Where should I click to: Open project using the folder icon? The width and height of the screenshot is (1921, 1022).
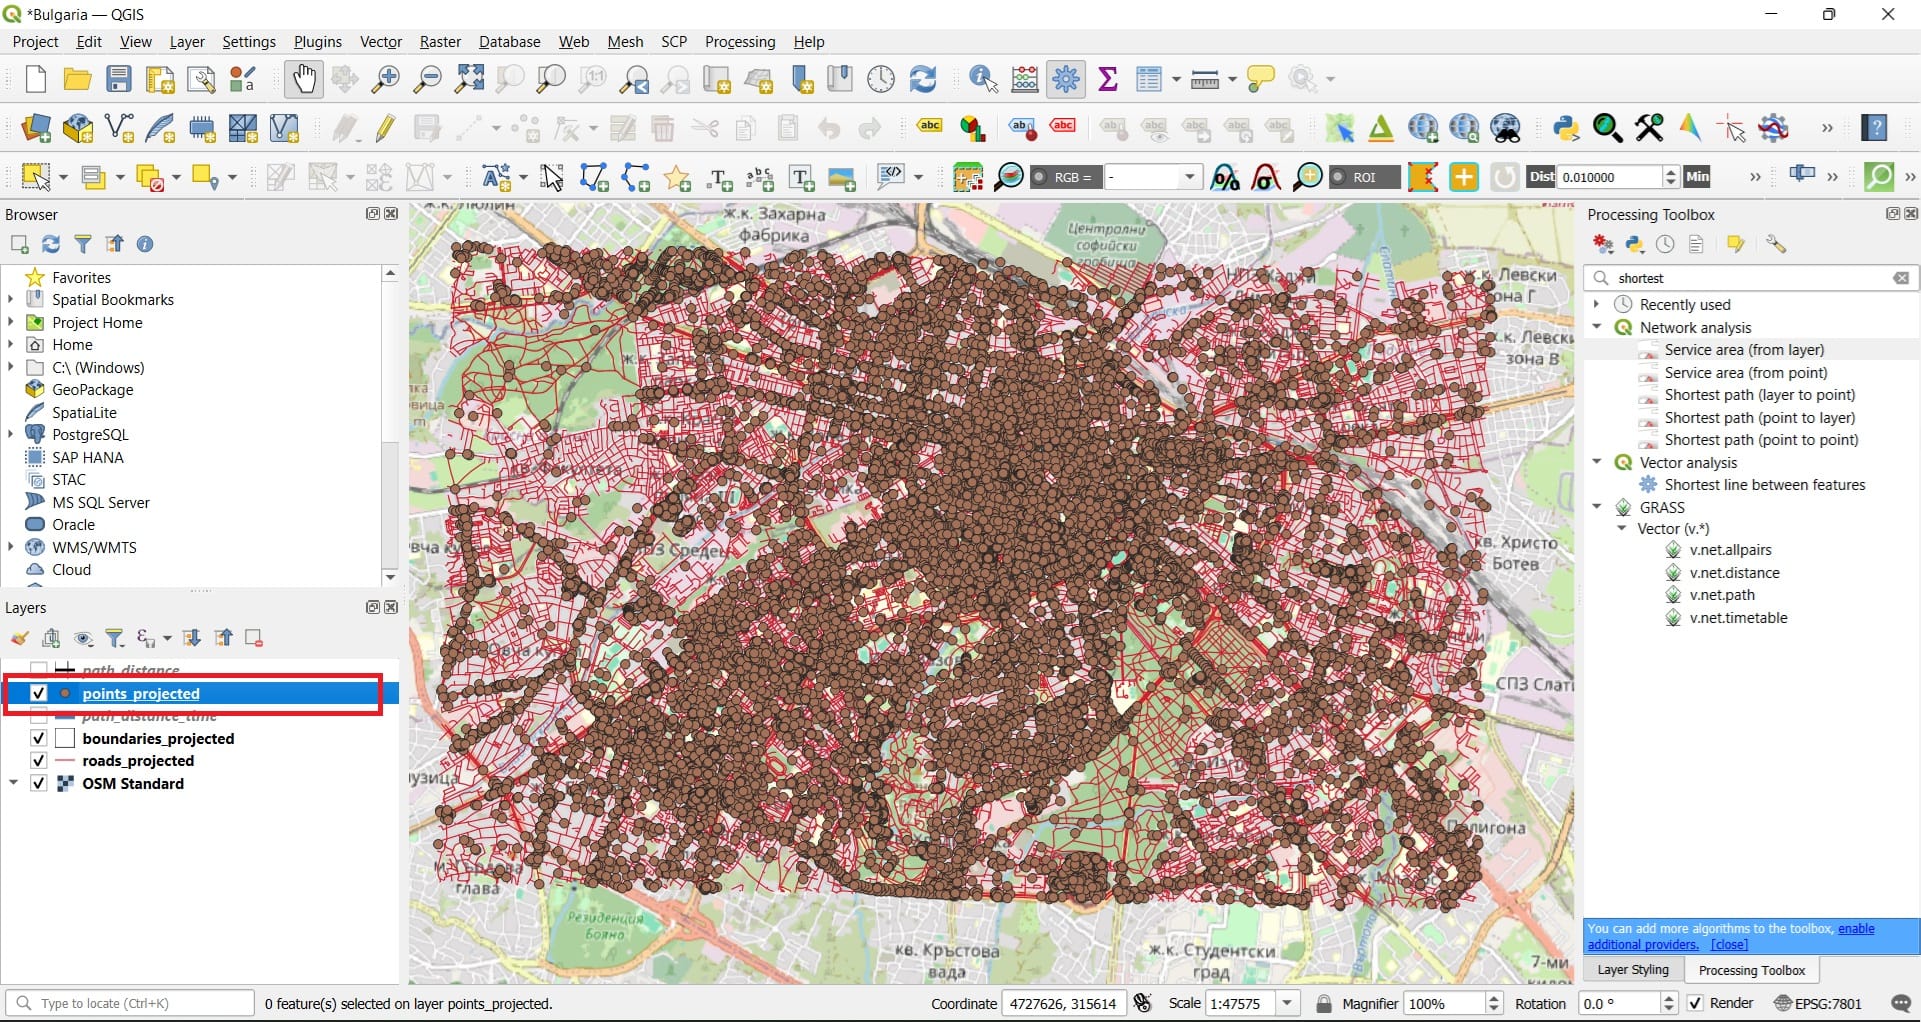pos(77,79)
